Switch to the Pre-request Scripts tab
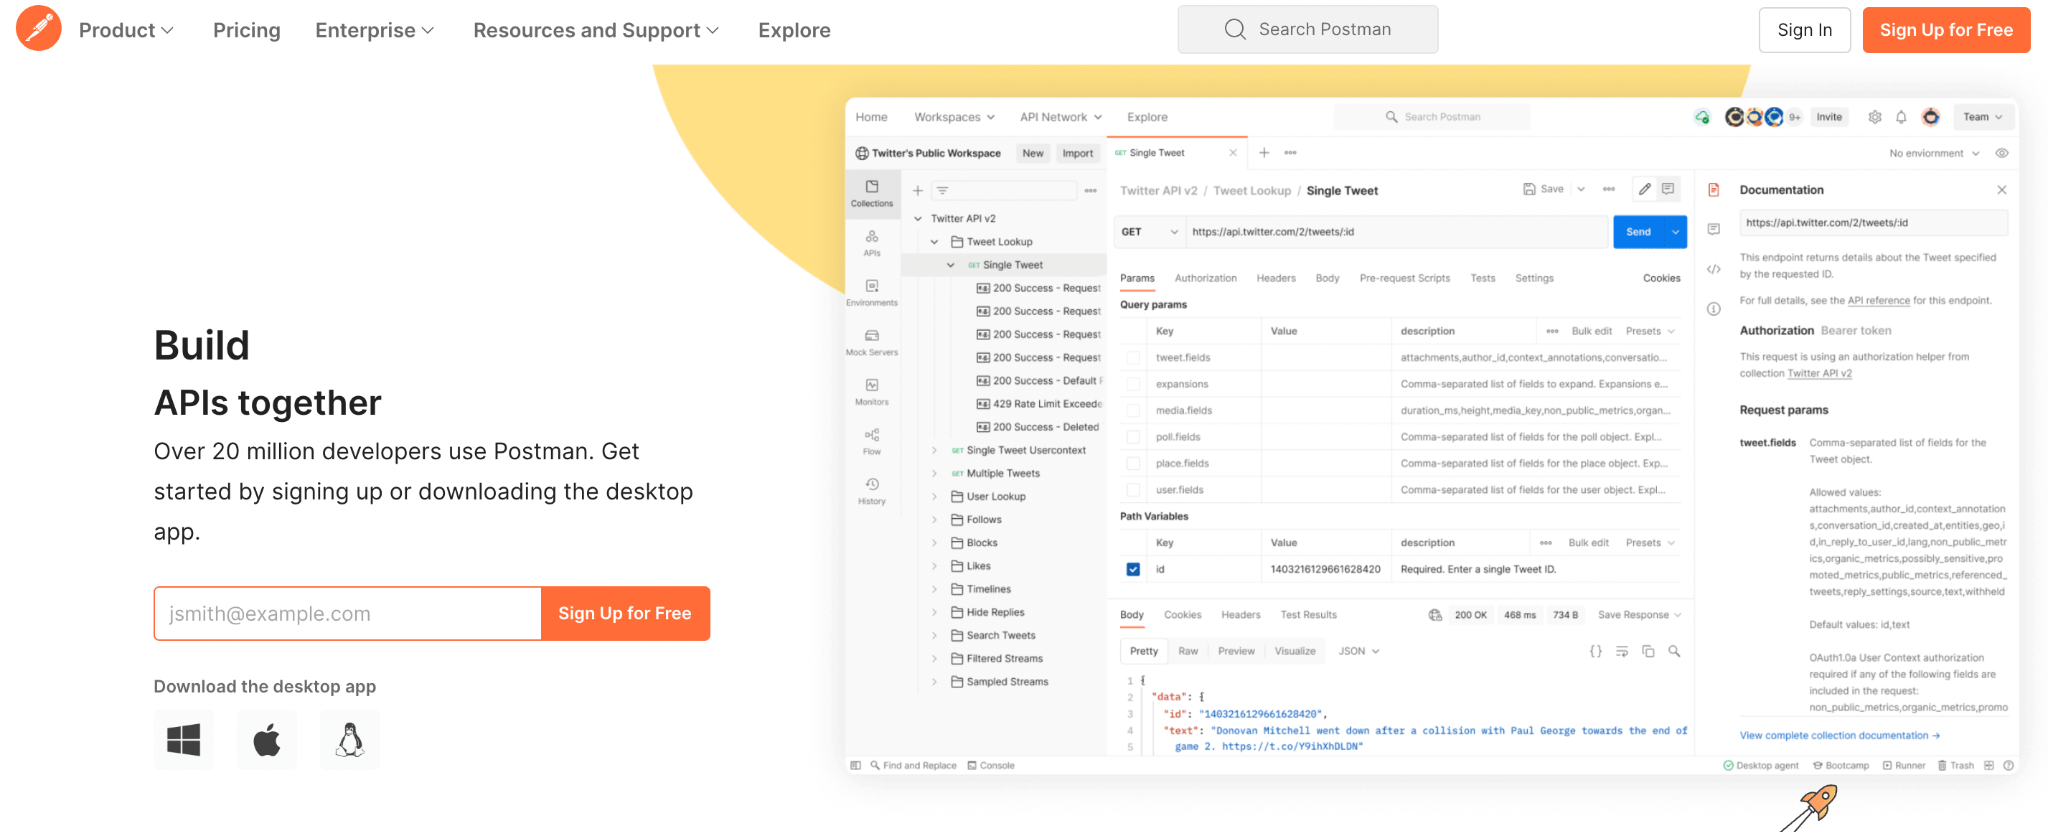The height and width of the screenshot is (832, 2048). 1404,278
